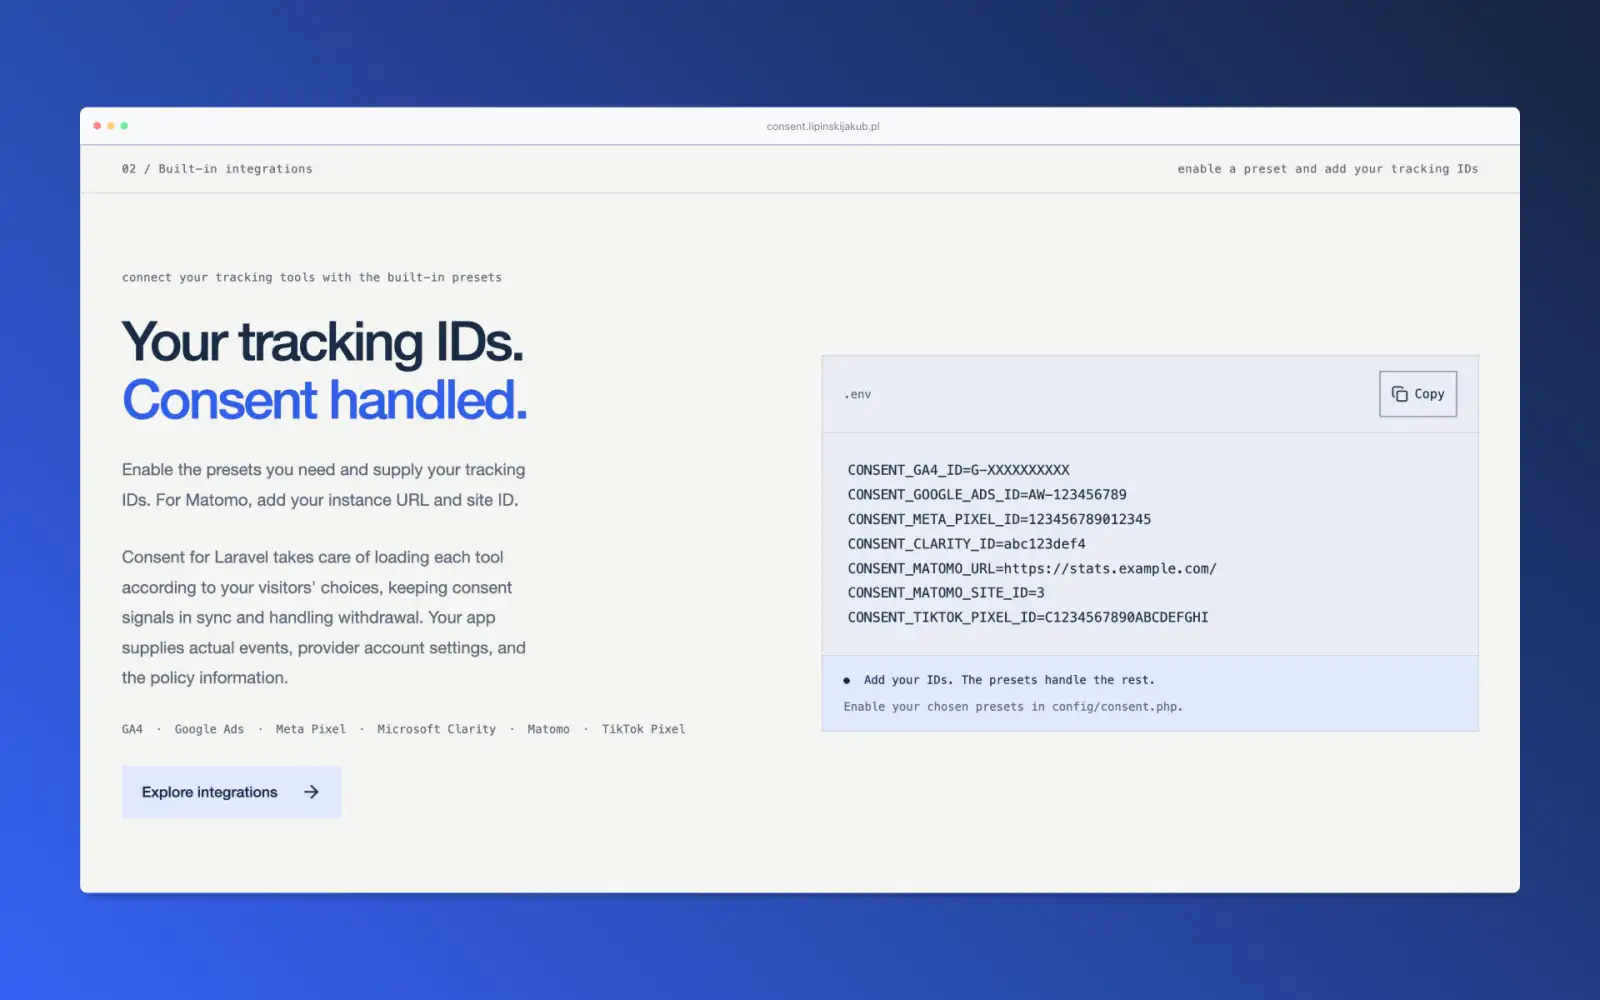Select the CONSENT_MATOMO_URL line
Screen dimensions: 1600x1000
click(1032, 568)
